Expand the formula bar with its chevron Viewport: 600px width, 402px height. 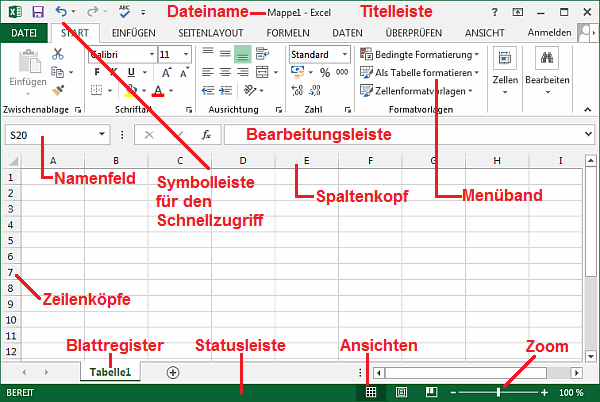(x=589, y=134)
